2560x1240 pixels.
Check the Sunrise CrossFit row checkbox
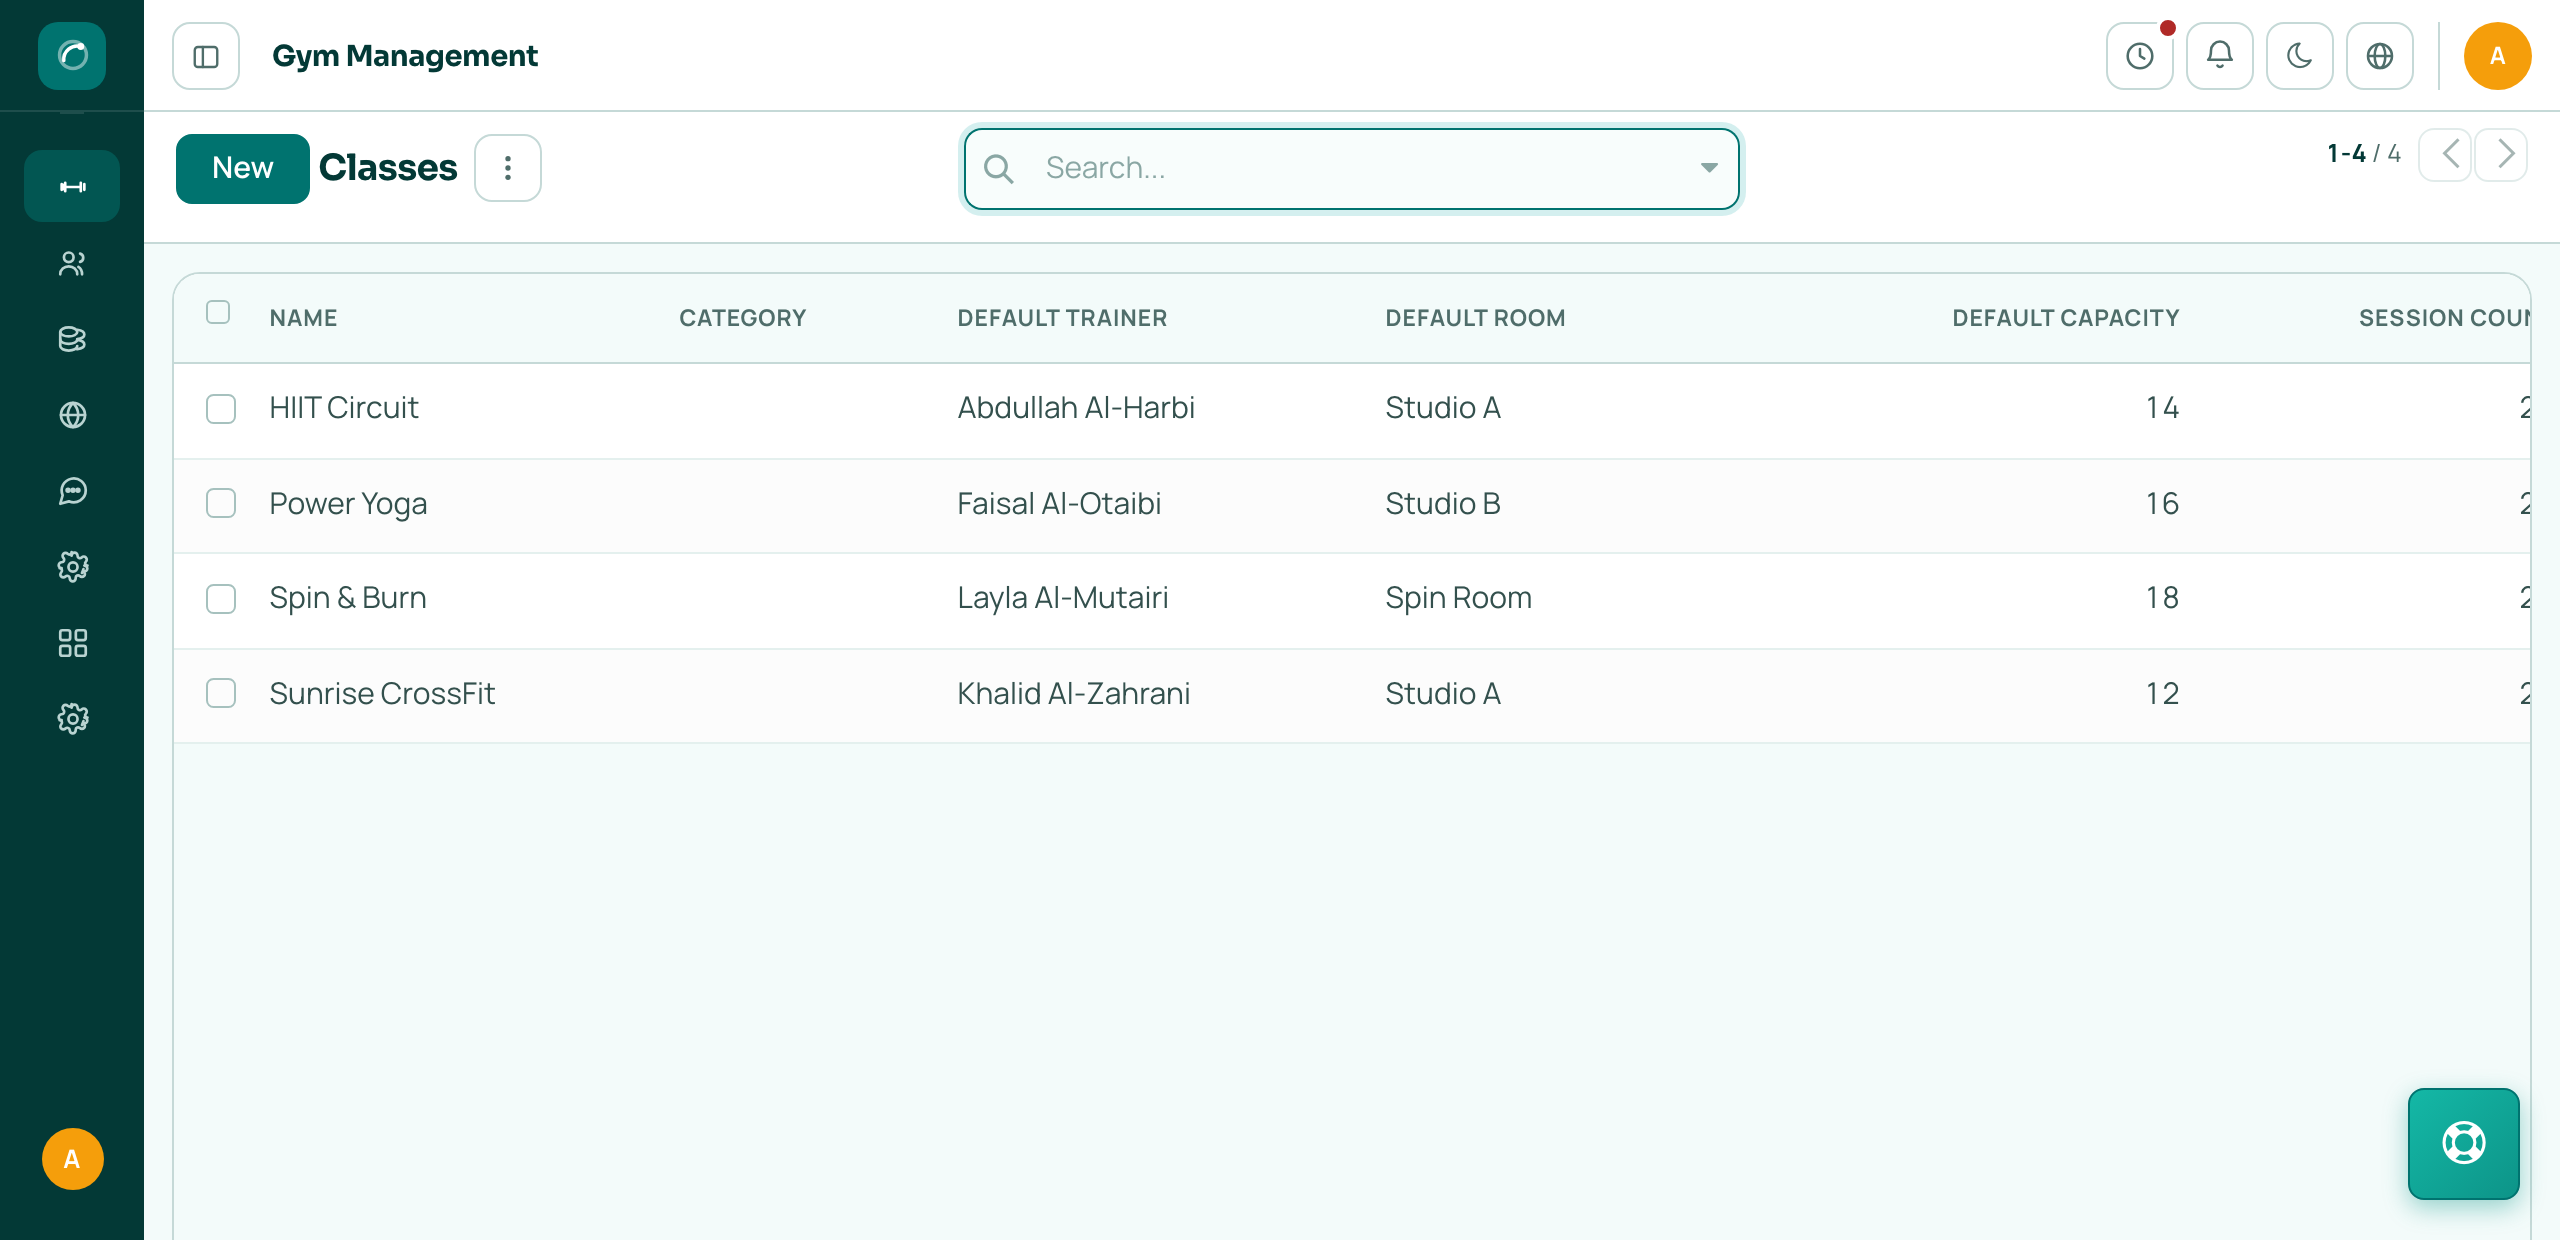(x=221, y=693)
